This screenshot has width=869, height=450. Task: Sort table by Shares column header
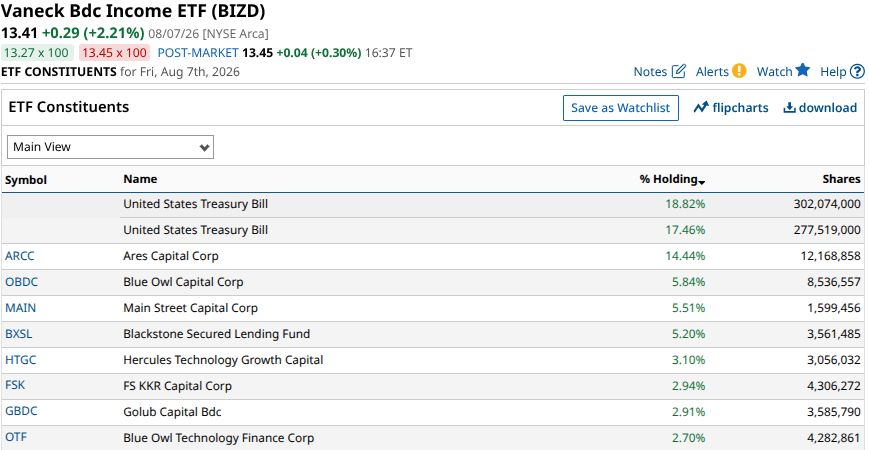click(x=841, y=178)
